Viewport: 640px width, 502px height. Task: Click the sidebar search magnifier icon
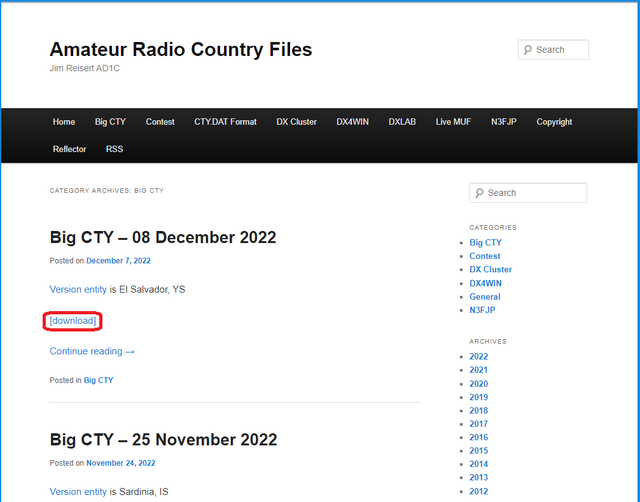[479, 193]
